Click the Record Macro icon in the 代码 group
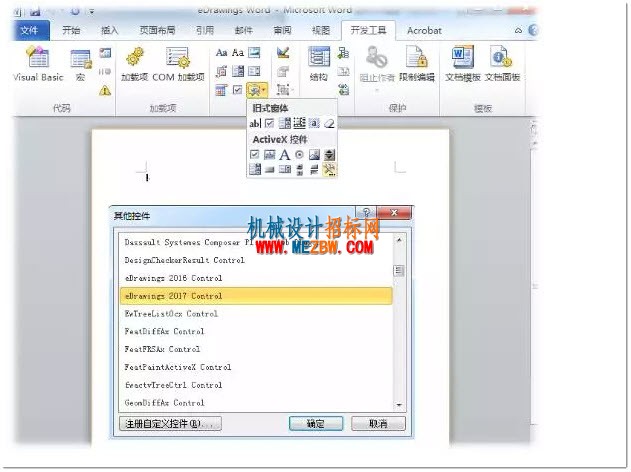This screenshot has height=472, width=631. click(x=105, y=53)
